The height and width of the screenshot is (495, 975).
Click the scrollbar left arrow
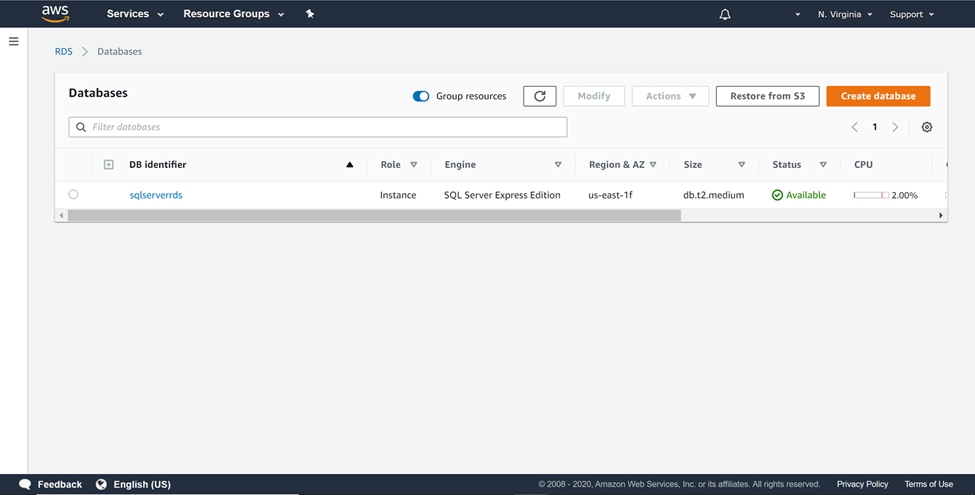coord(61,215)
